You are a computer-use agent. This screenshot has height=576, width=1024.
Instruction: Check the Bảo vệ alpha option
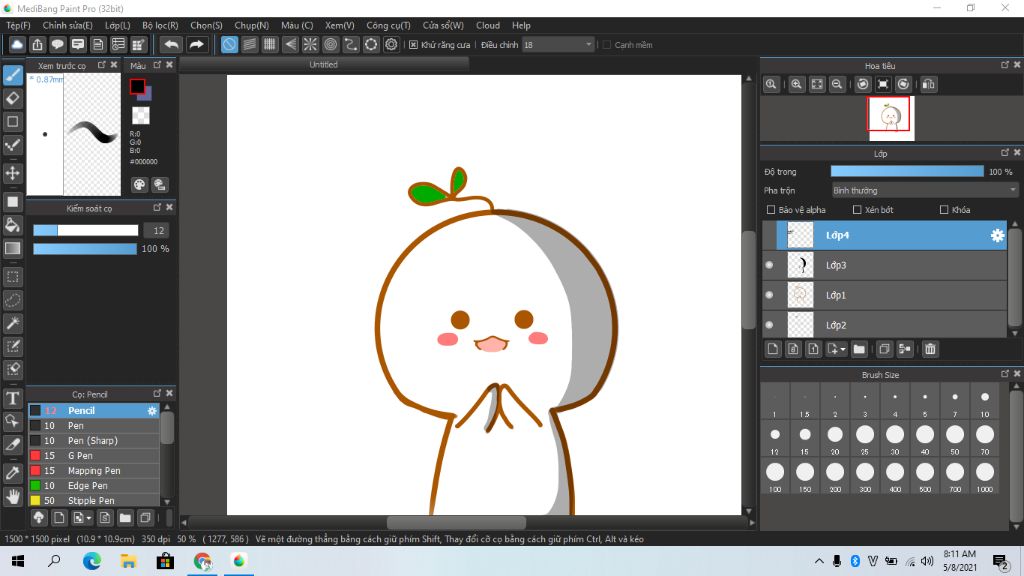click(x=771, y=210)
